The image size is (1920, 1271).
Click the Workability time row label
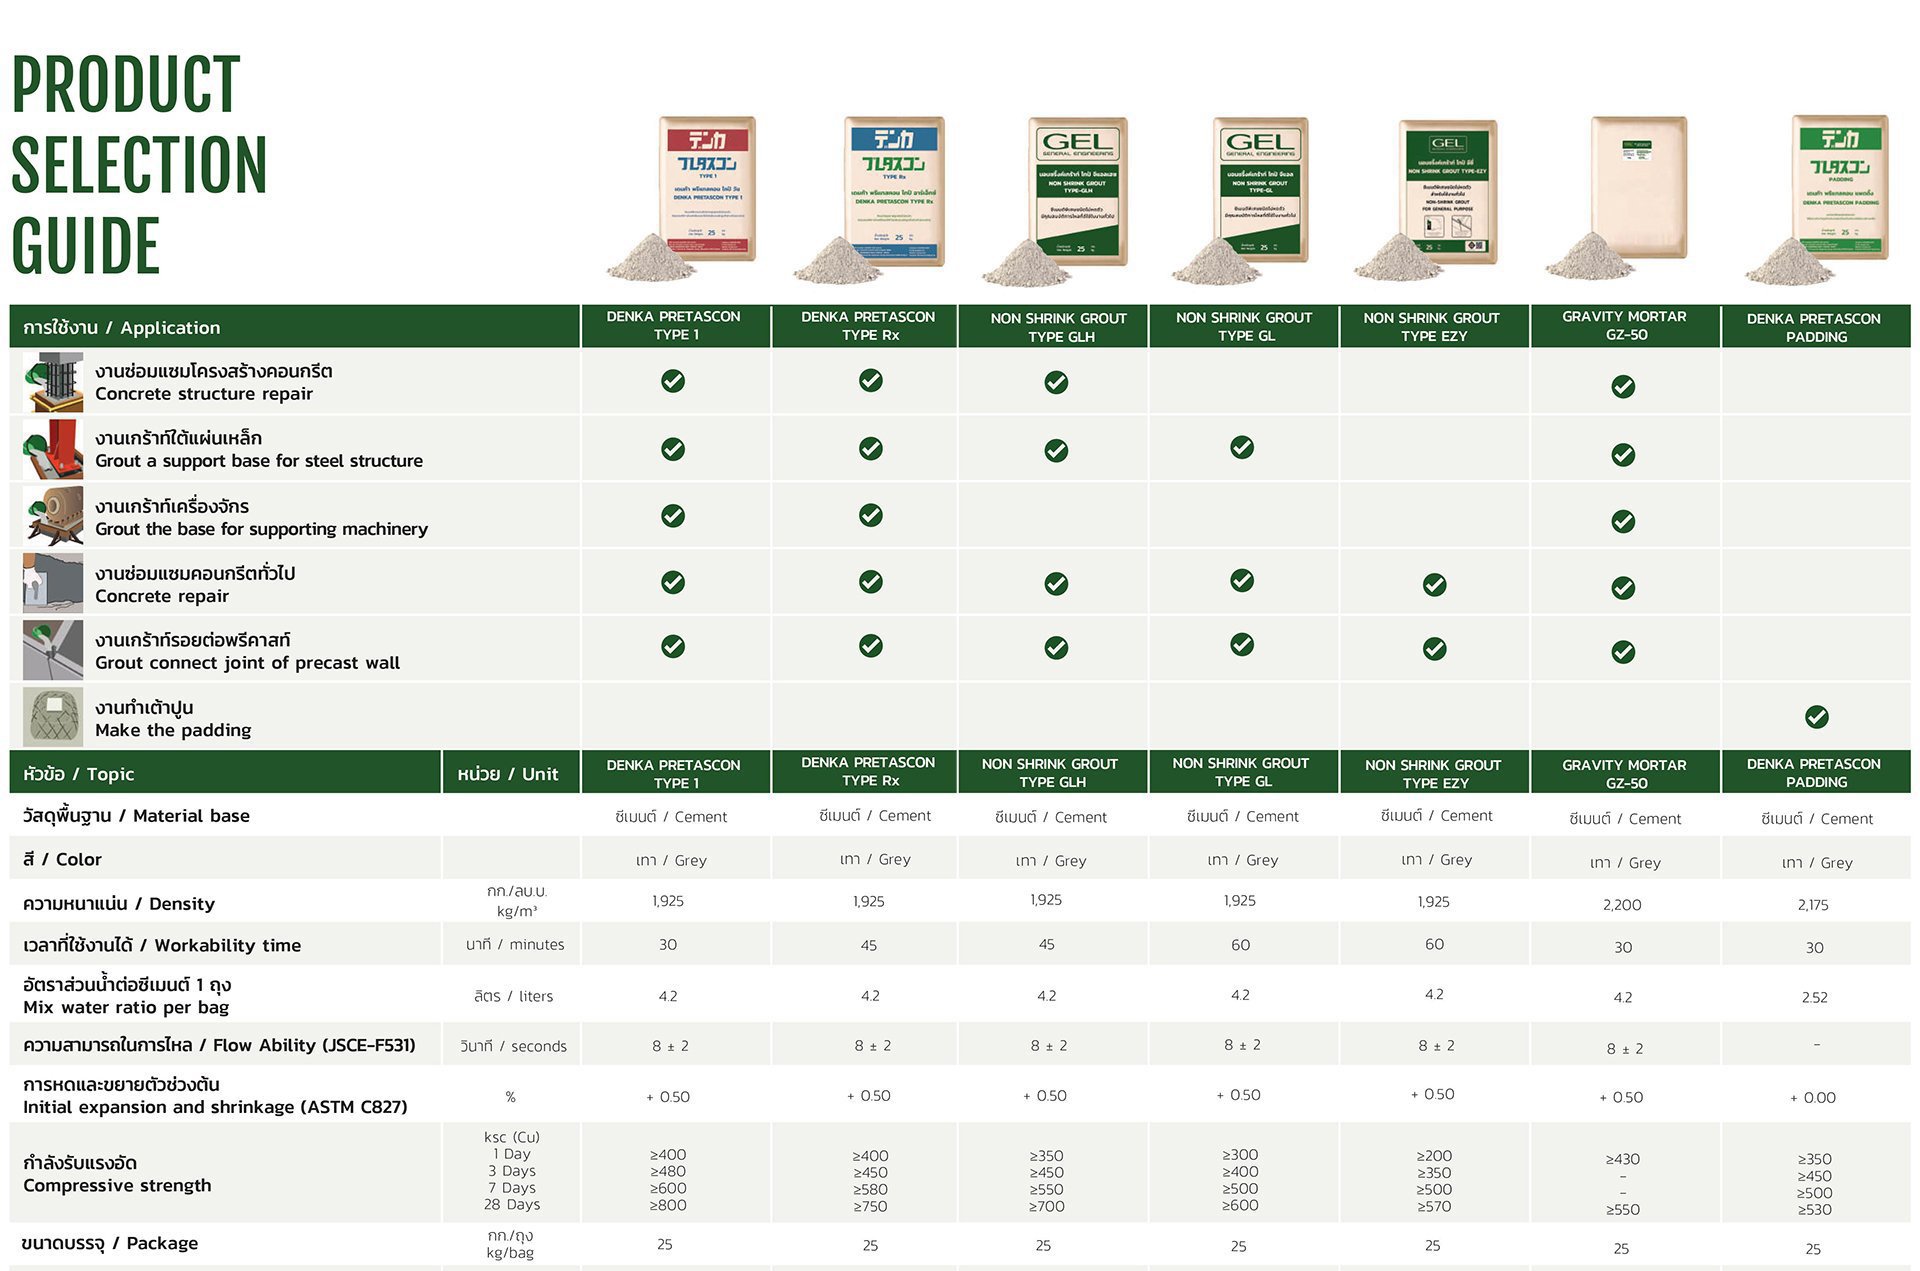point(161,945)
